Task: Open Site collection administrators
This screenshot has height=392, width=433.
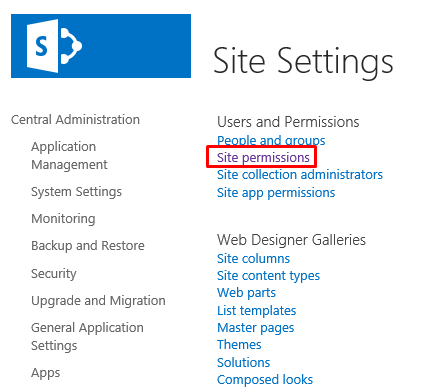Action: 300,175
